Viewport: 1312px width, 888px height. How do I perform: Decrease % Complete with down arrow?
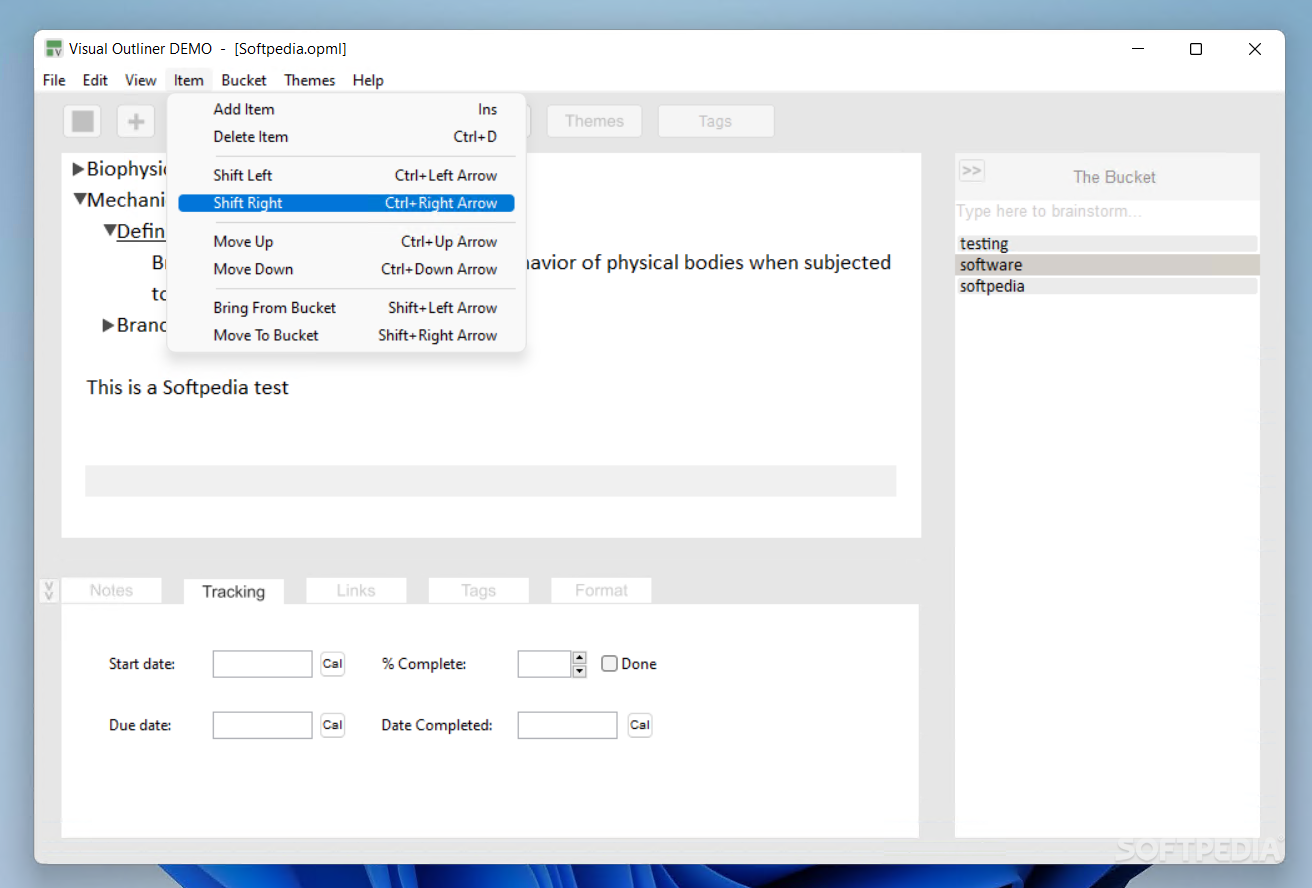579,671
